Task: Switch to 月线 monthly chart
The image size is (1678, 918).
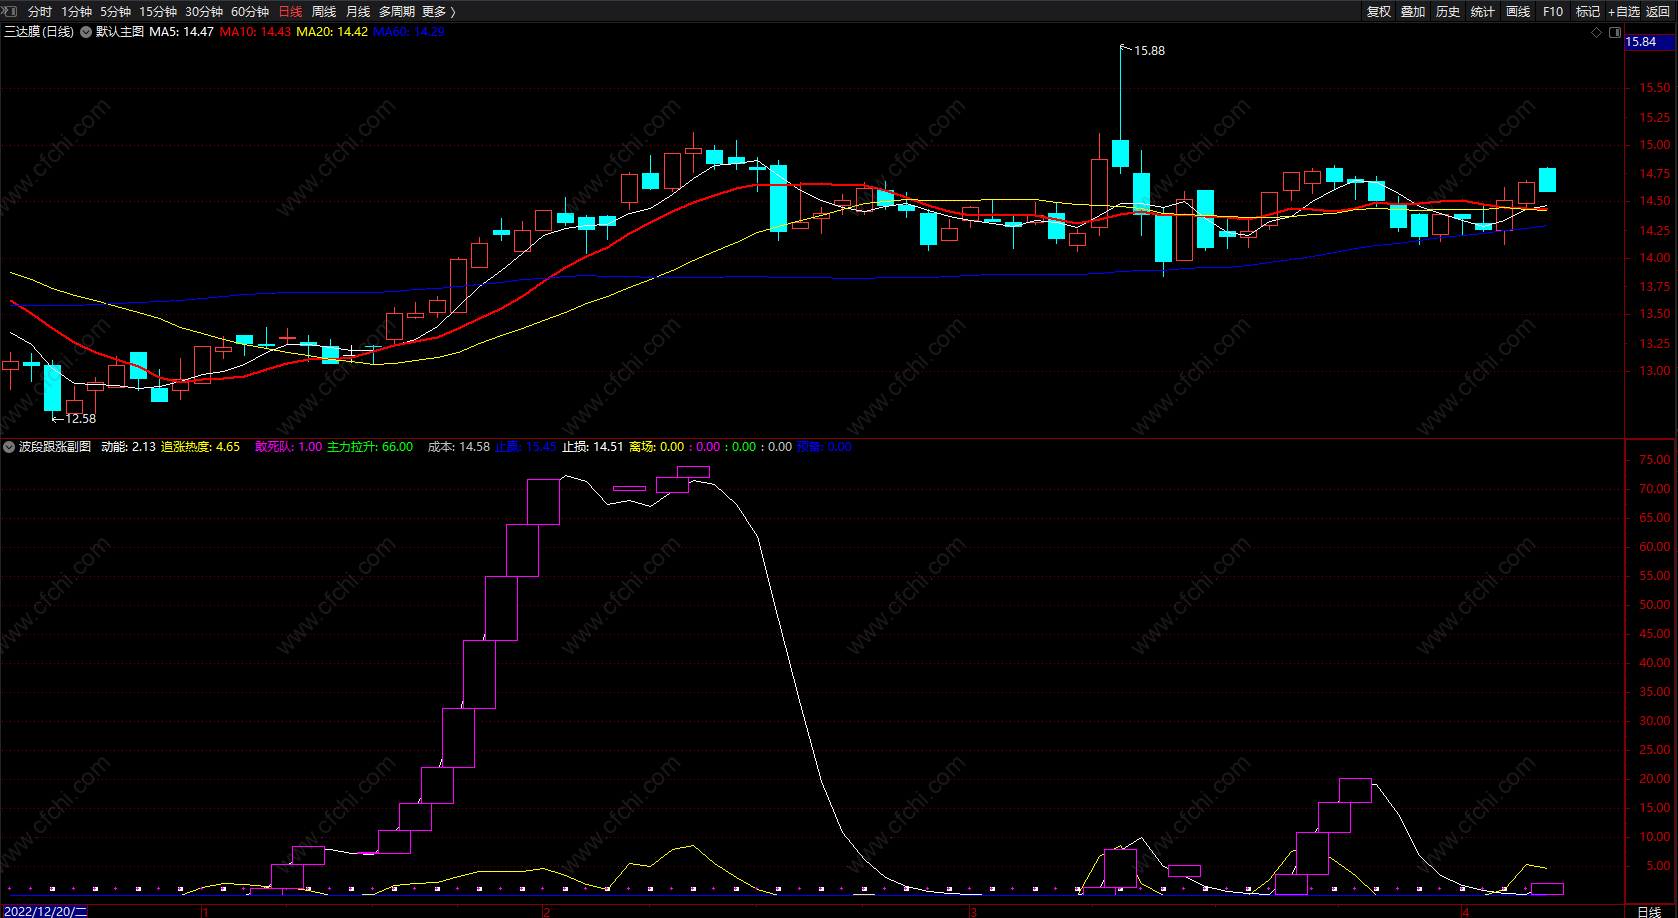Action: (x=358, y=12)
